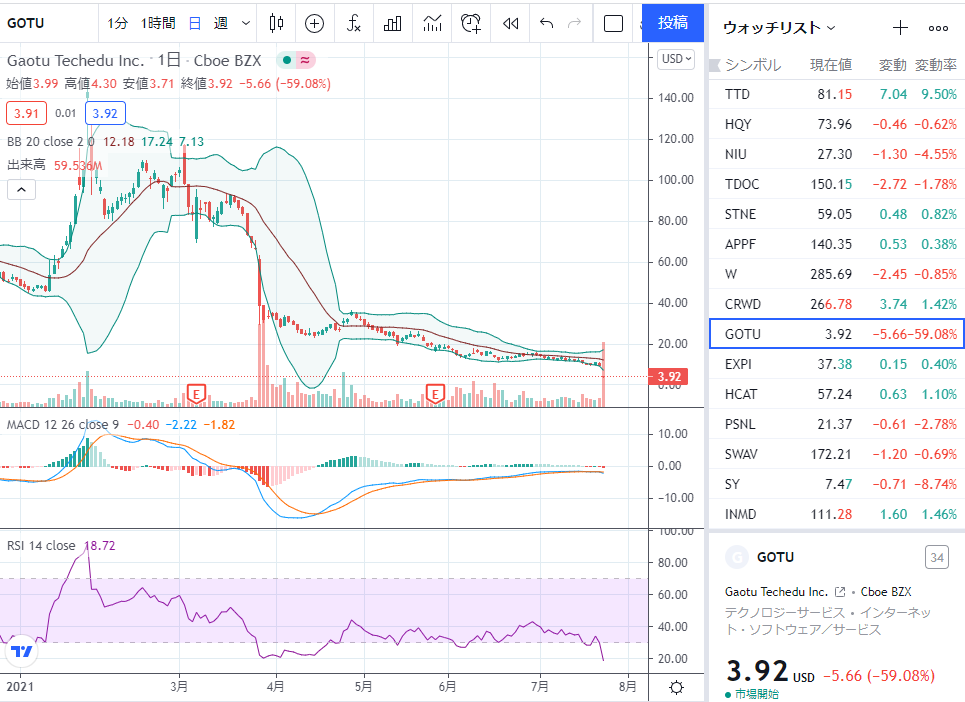The width and height of the screenshot is (965, 702).
Task: Expand the timeframe dropdown arrow
Action: (x=246, y=23)
